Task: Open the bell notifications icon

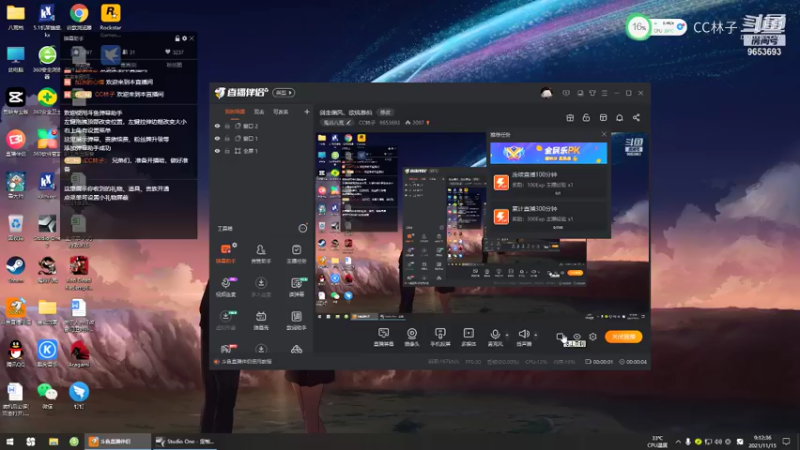Action: [x=619, y=118]
